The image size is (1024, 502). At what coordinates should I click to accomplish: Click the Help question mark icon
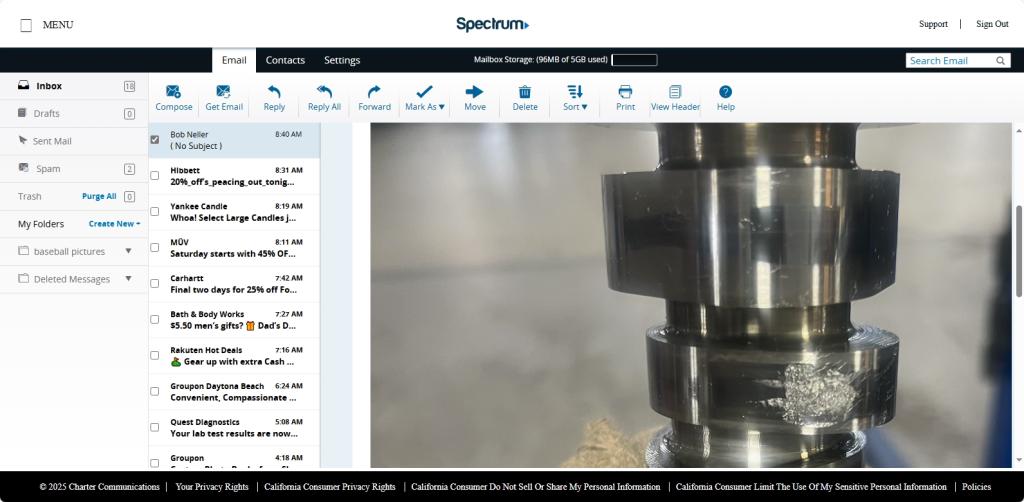[726, 91]
